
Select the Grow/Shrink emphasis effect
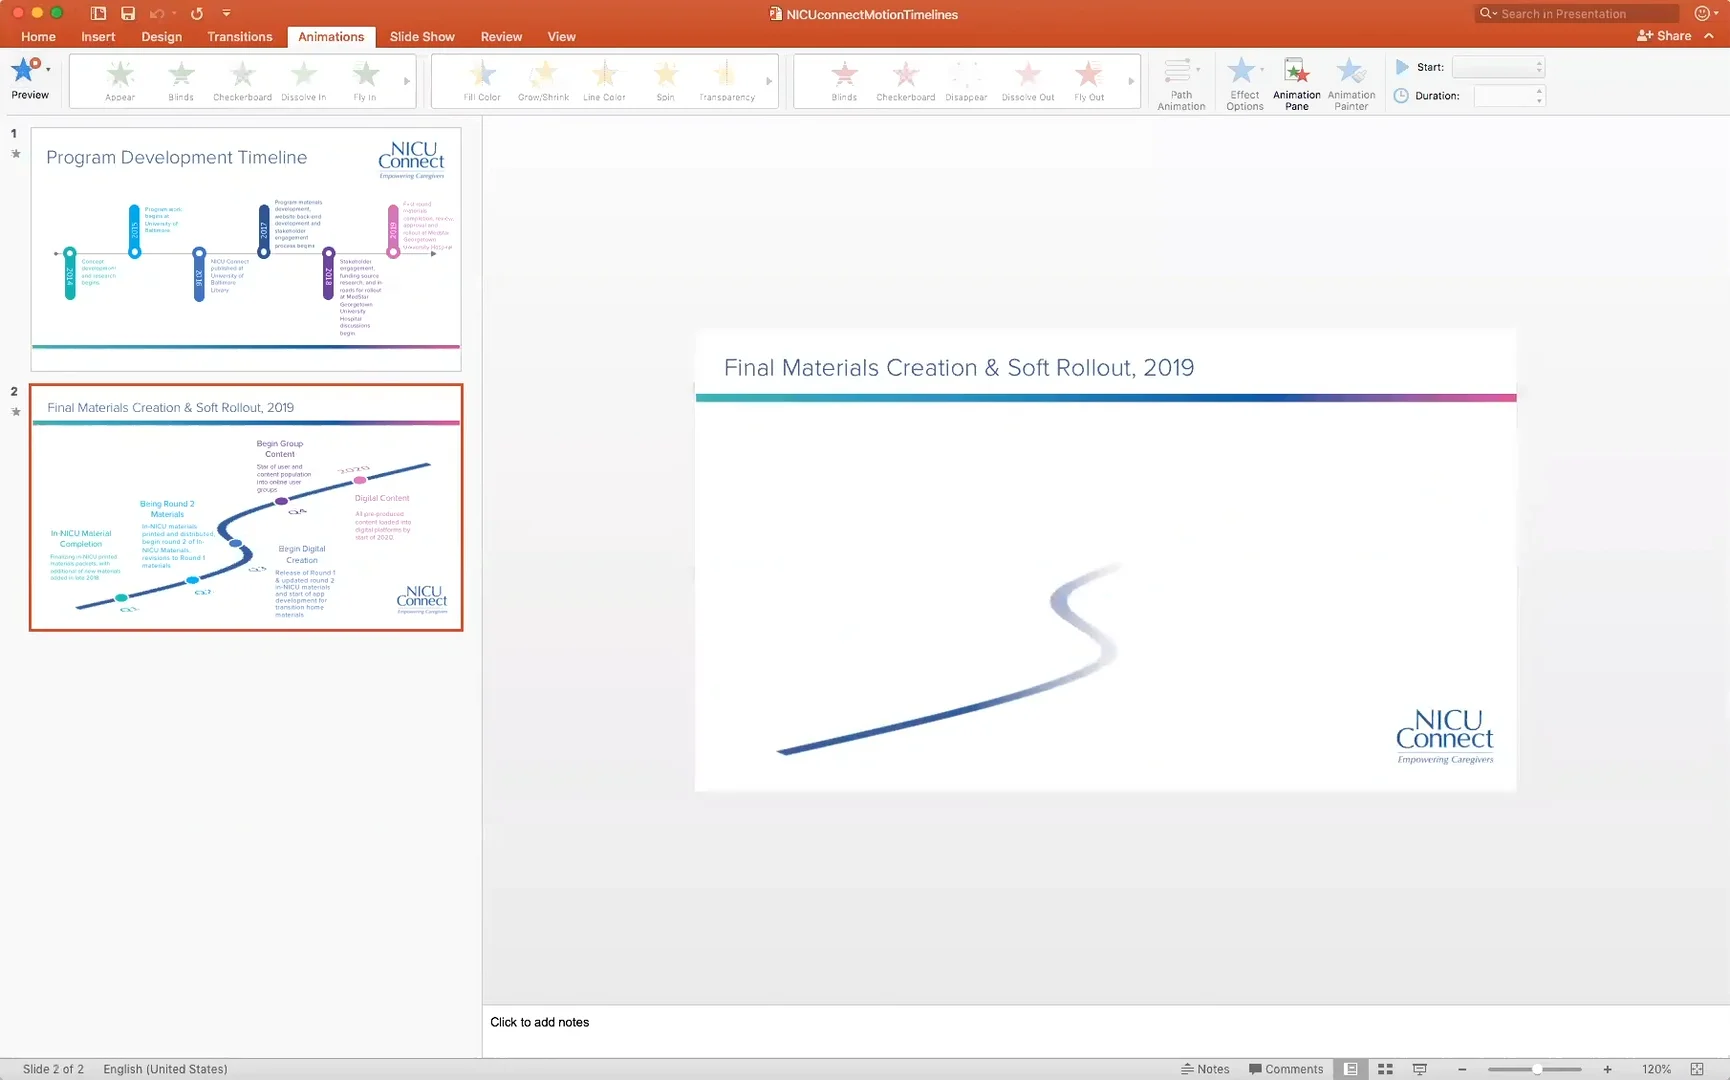543,80
